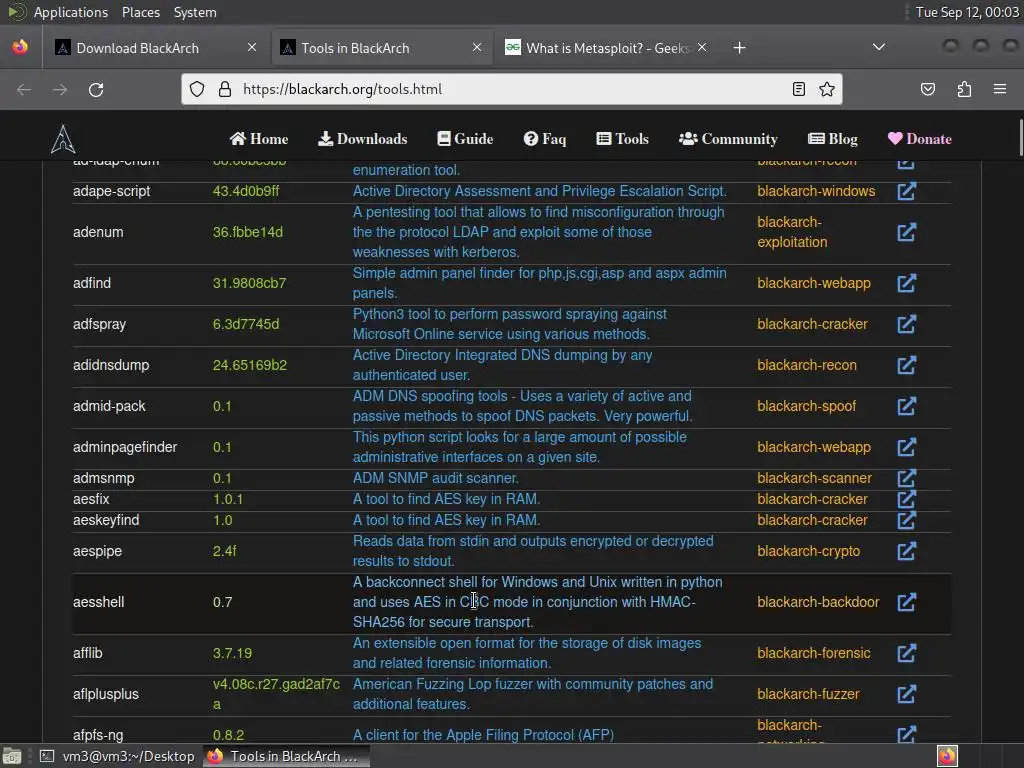Expand the list all tabs dropdown

[879, 47]
